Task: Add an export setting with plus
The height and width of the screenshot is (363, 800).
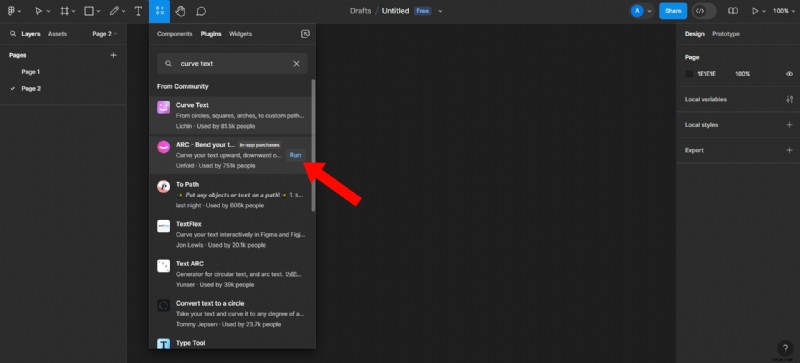Action: 789,150
